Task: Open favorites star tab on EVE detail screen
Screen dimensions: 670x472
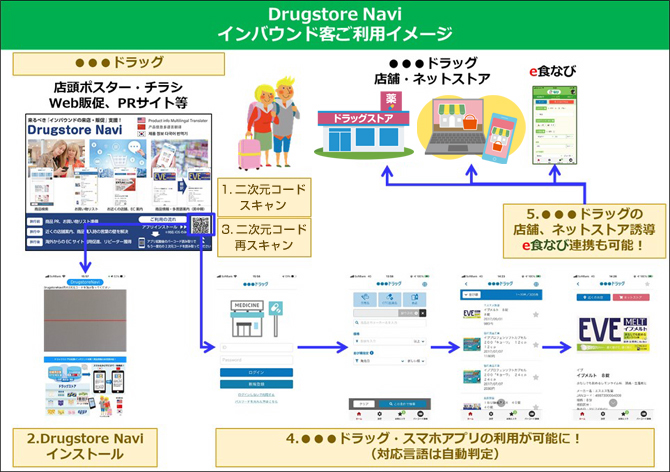Action: pos(623,414)
